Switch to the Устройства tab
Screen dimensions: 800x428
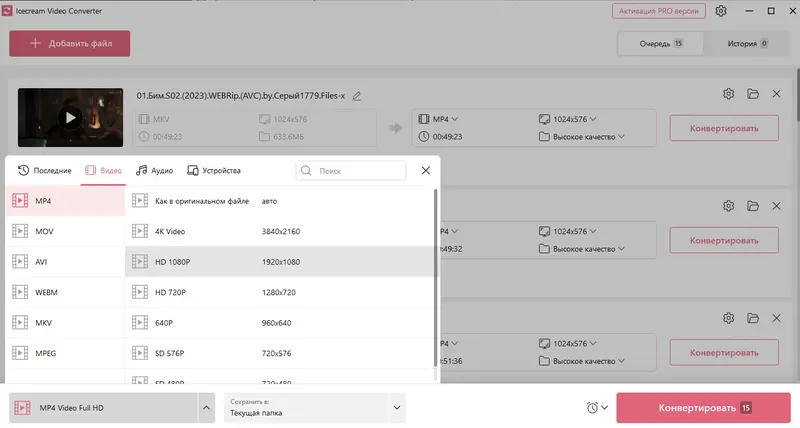click(x=213, y=171)
